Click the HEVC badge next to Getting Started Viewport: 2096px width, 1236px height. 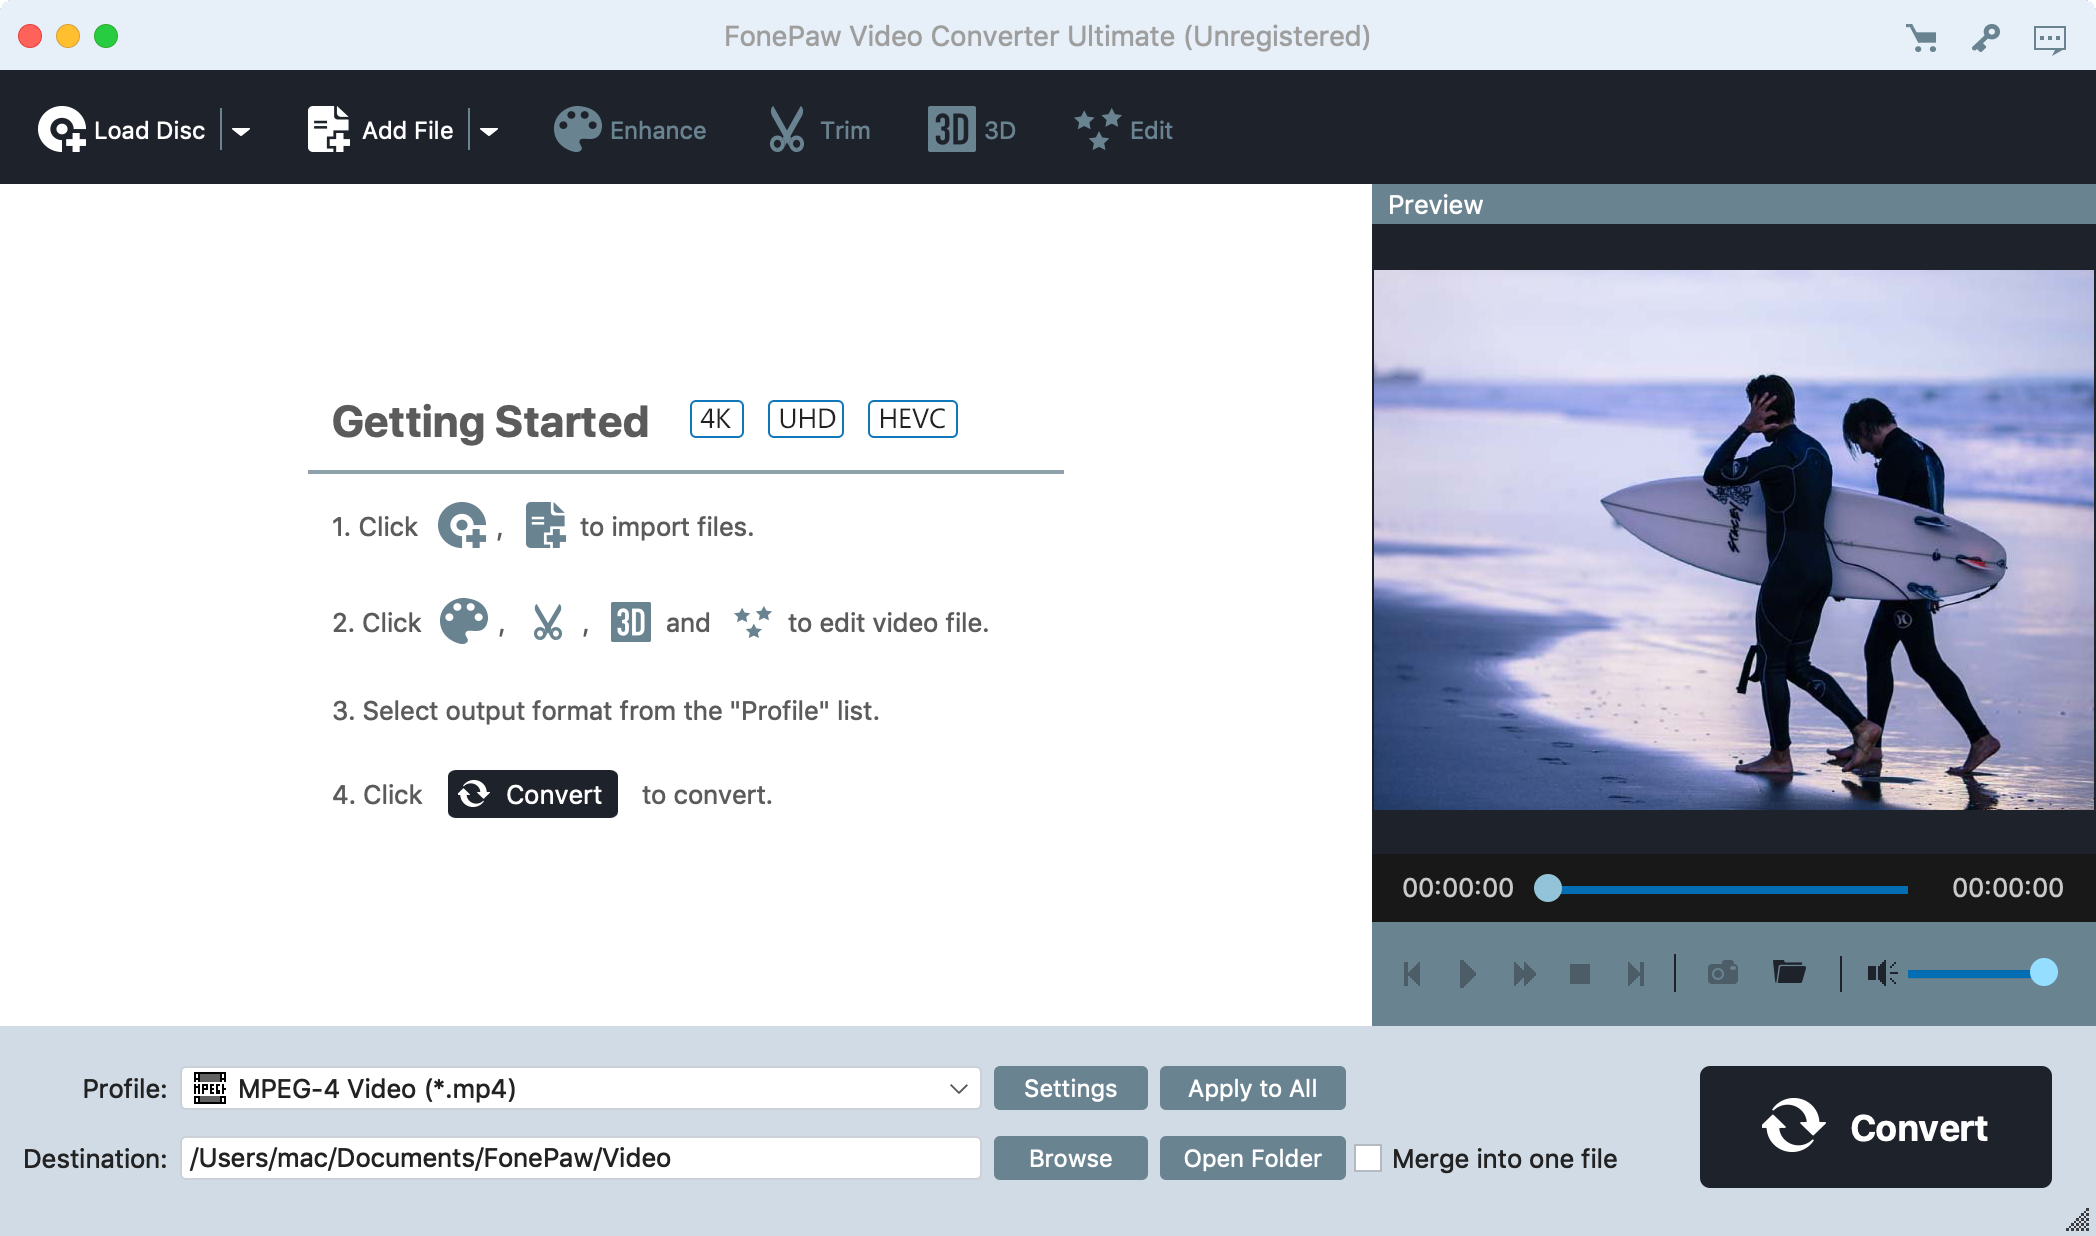(911, 419)
